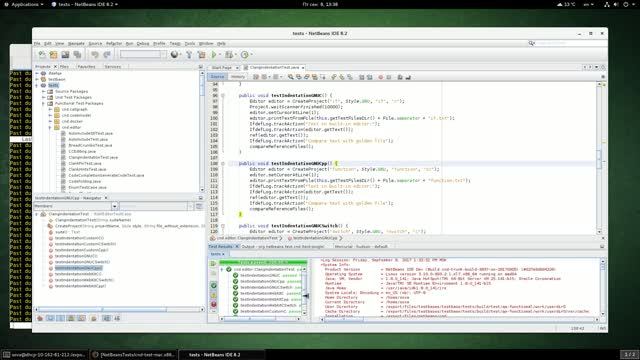This screenshot has width=640, height=360.
Task: Click the Open Project toolbar icon
Action: (65, 54)
